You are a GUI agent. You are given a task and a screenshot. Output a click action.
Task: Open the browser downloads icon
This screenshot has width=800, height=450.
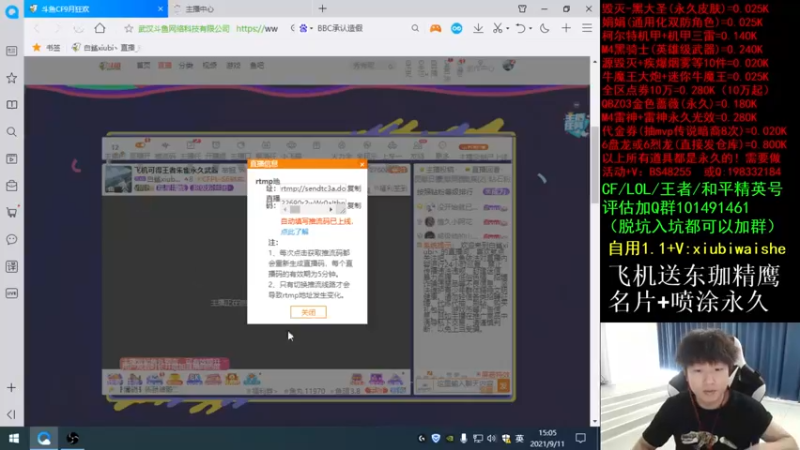click(x=478, y=29)
